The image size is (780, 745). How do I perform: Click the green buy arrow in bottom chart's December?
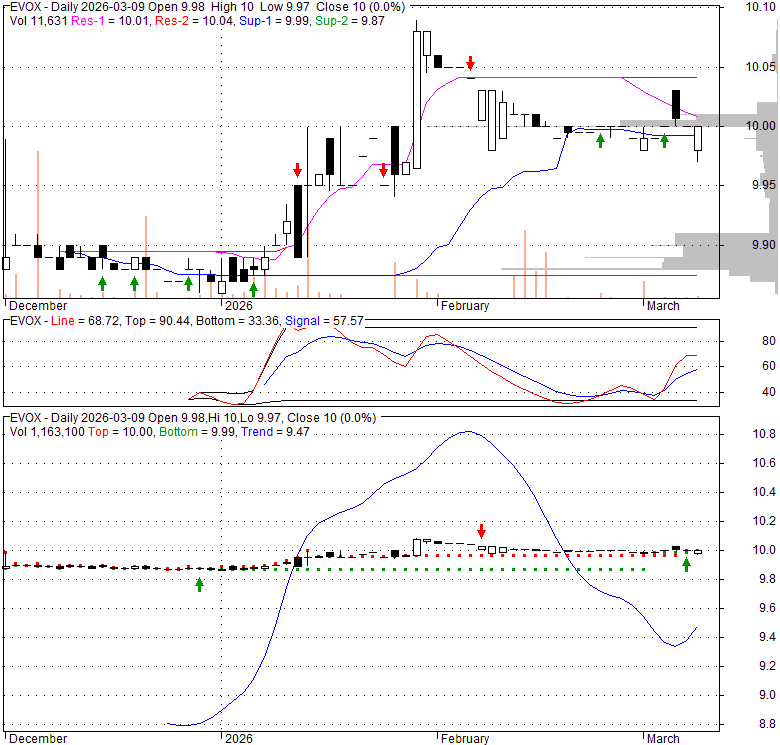pos(199,584)
